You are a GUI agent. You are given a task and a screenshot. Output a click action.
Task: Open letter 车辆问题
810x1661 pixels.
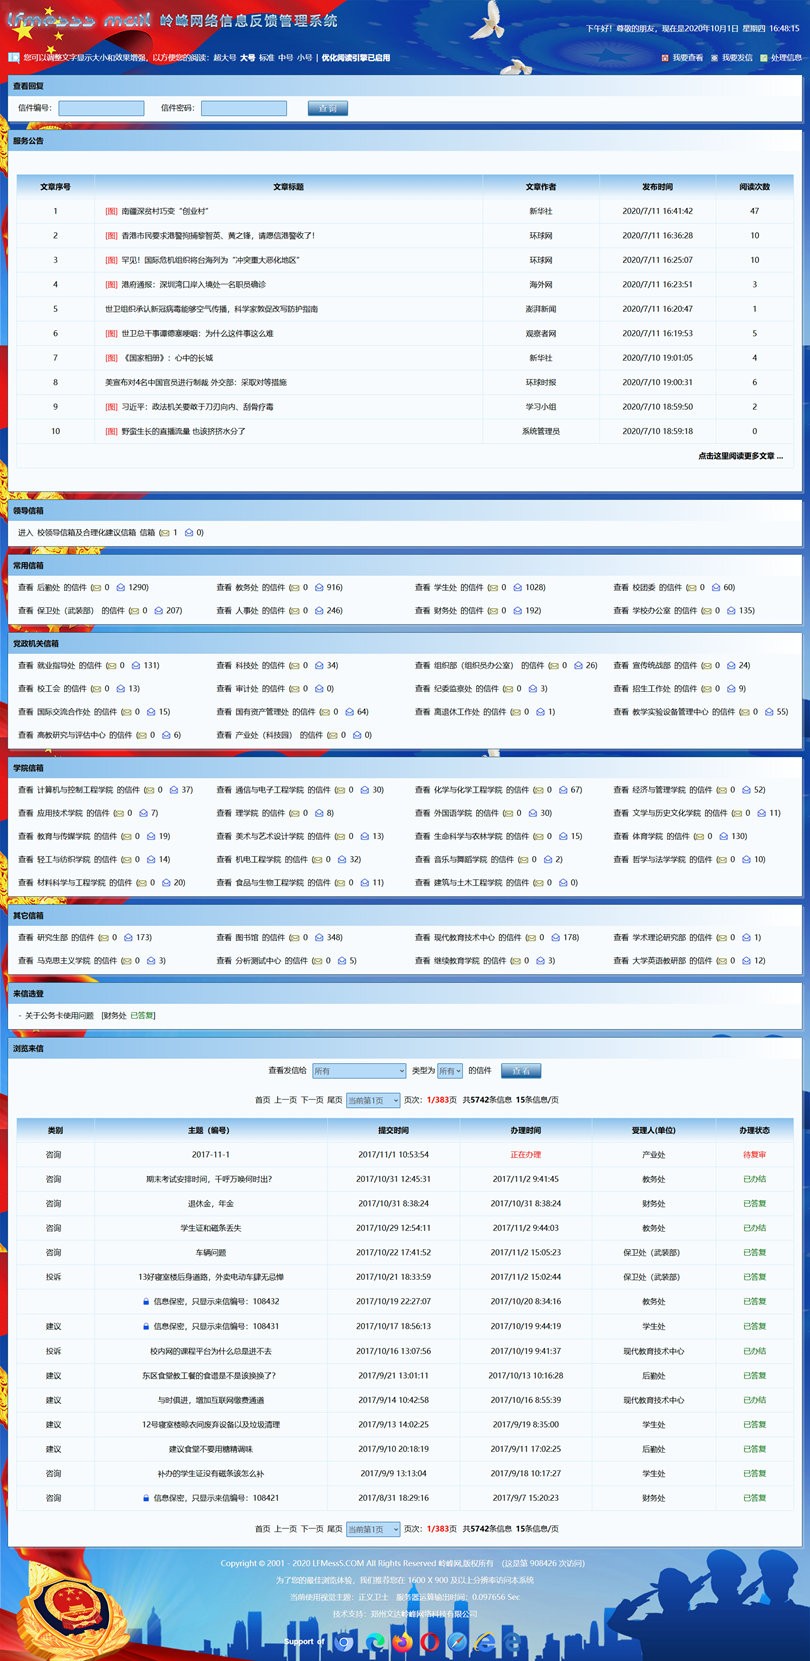[210, 1253]
